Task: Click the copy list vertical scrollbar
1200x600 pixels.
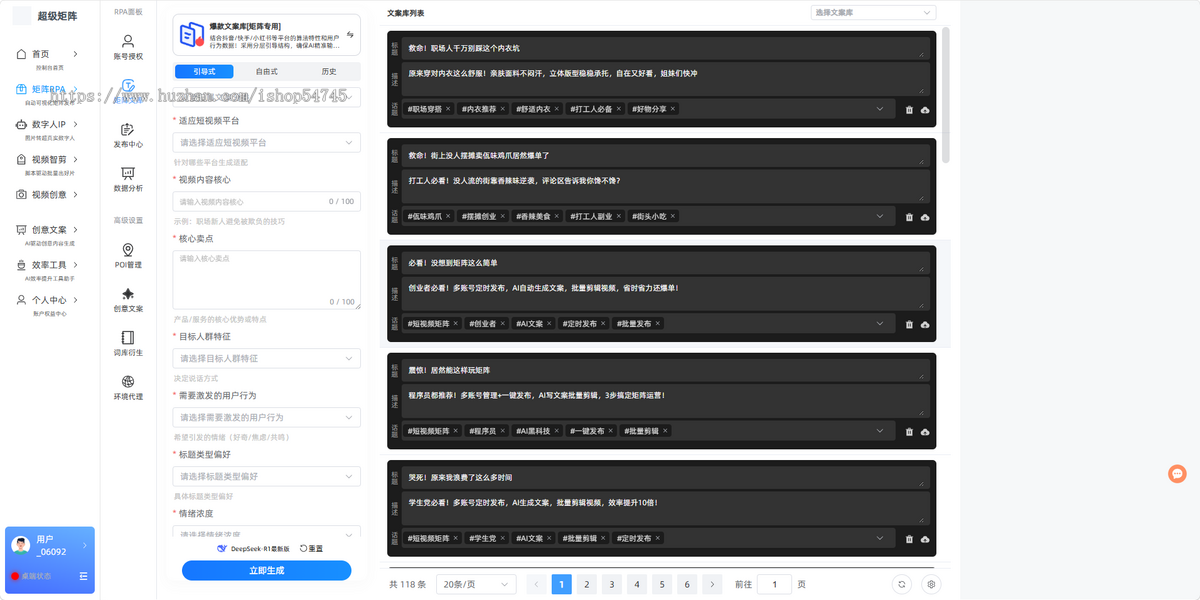Action: (x=945, y=97)
